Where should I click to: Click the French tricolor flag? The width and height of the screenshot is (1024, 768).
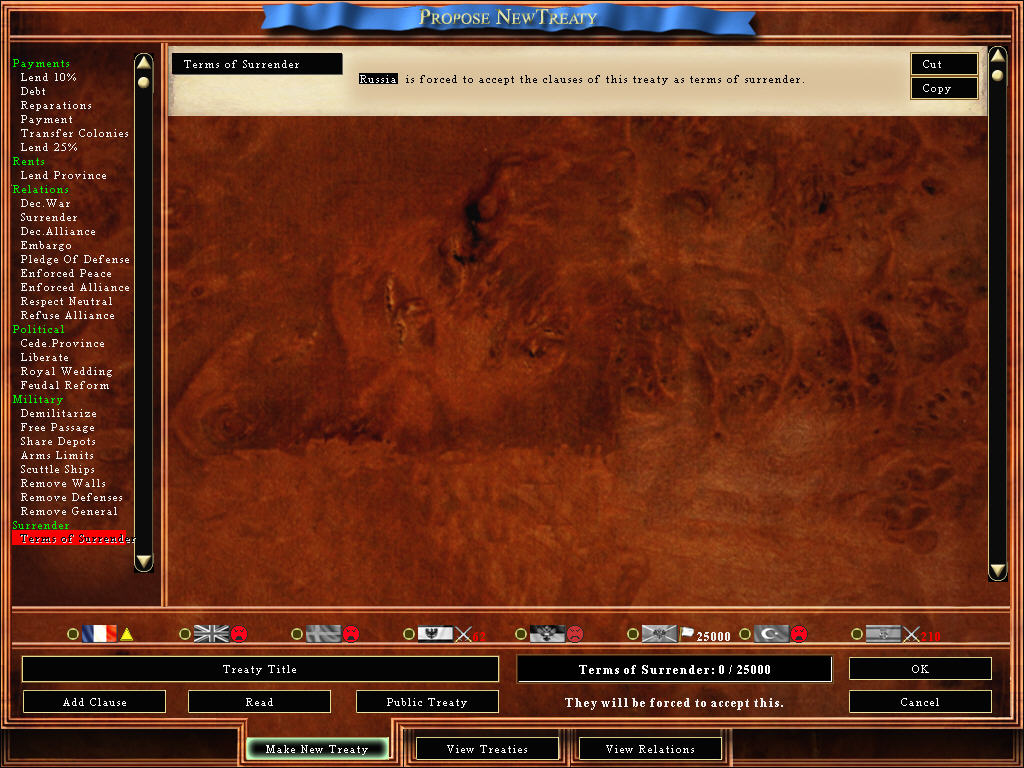(x=99, y=633)
